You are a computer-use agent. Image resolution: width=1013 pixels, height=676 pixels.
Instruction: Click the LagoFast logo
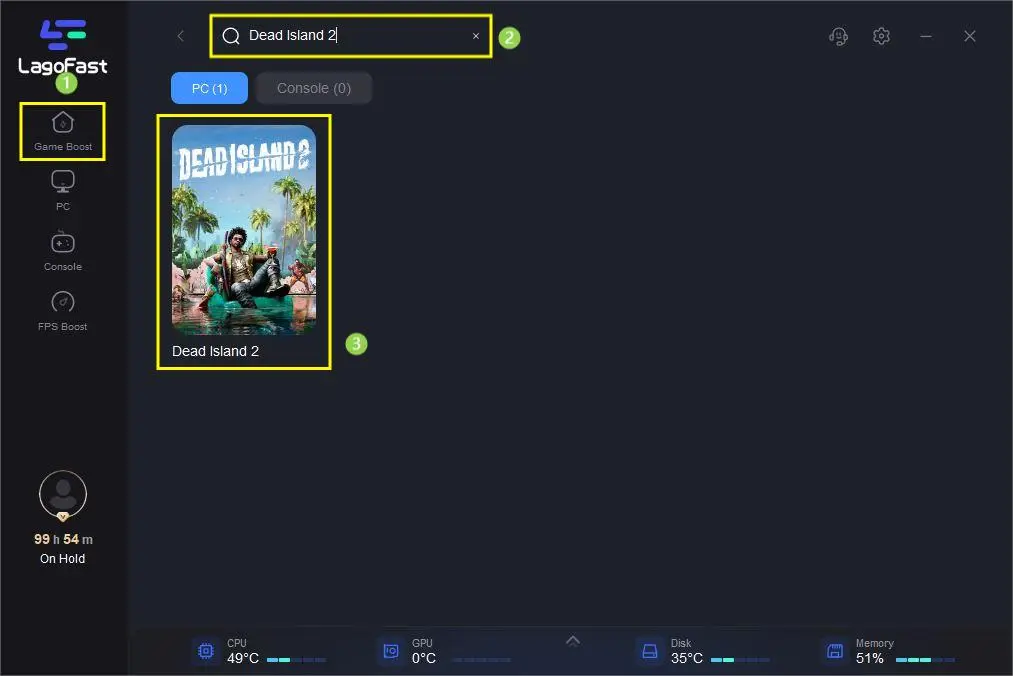[63, 47]
